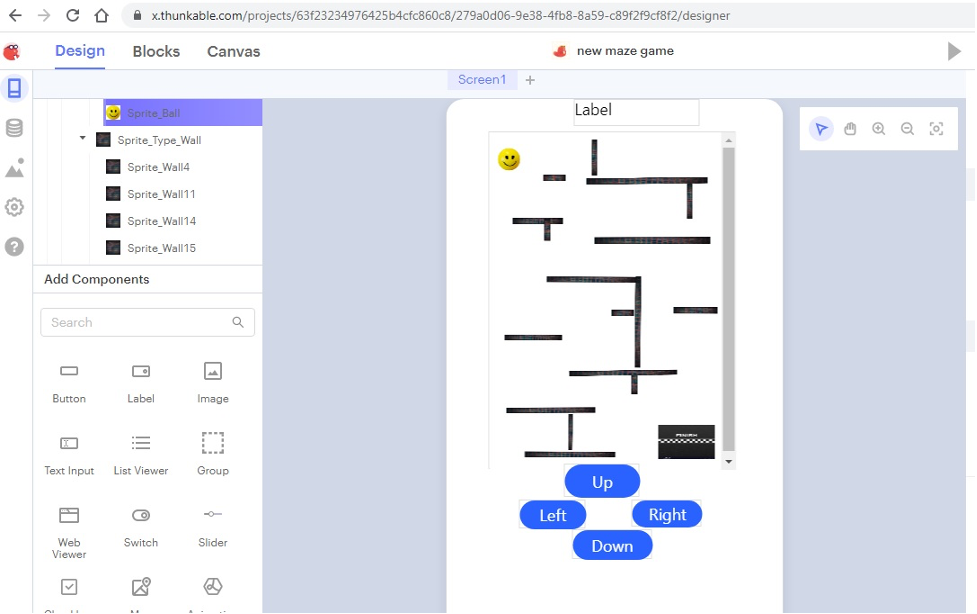Click the project name new maze game
The image size is (977, 614).
click(625, 51)
